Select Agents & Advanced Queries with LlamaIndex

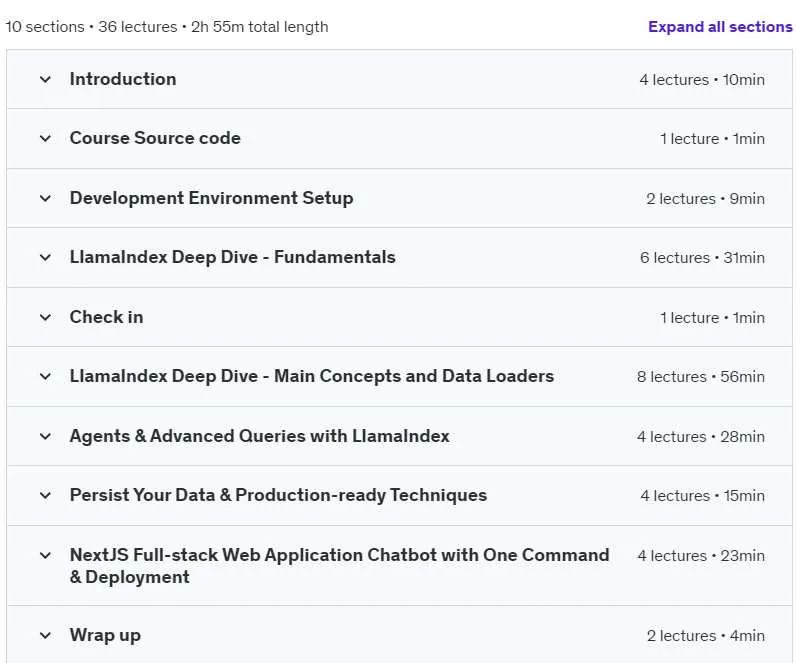[259, 436]
